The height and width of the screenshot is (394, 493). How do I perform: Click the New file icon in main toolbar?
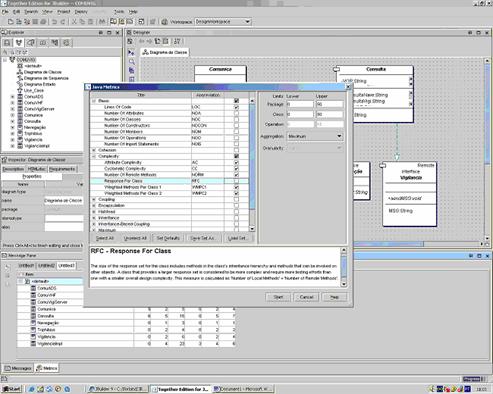(x=10, y=22)
